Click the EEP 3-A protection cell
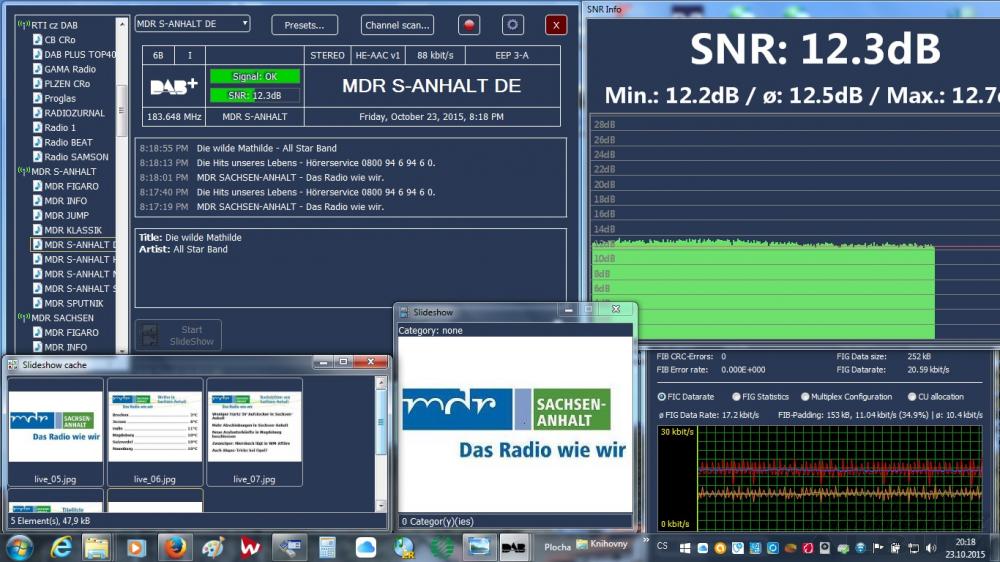 click(x=512, y=55)
